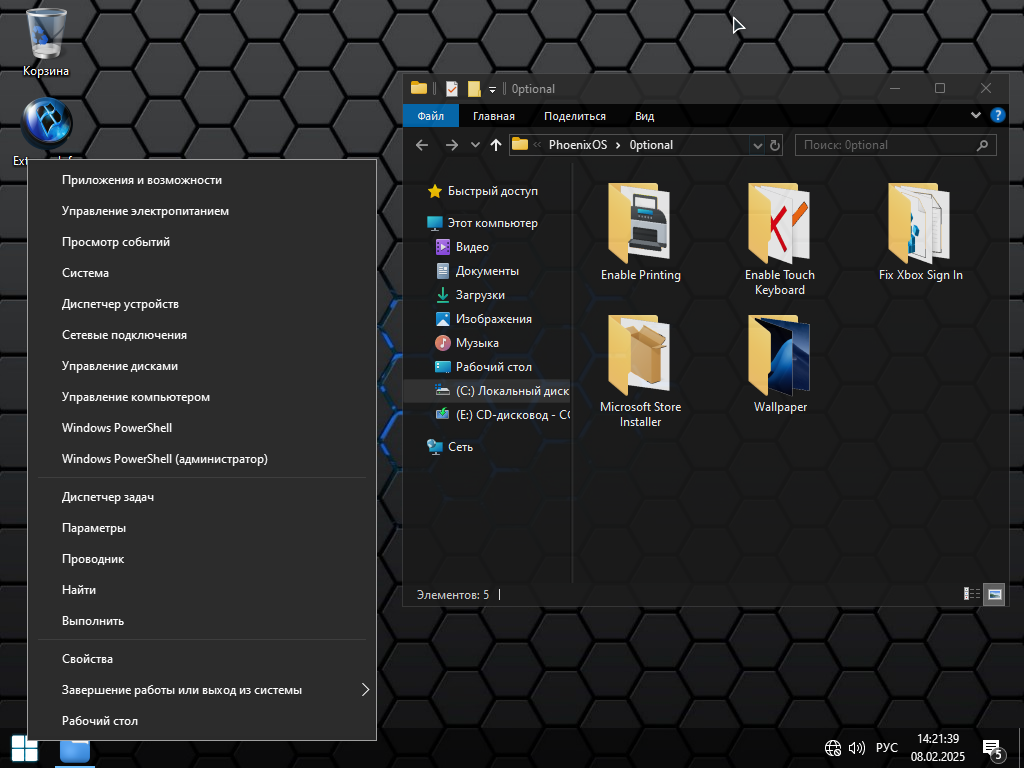Expand Завершение работы или выход из системы submenu

click(202, 690)
